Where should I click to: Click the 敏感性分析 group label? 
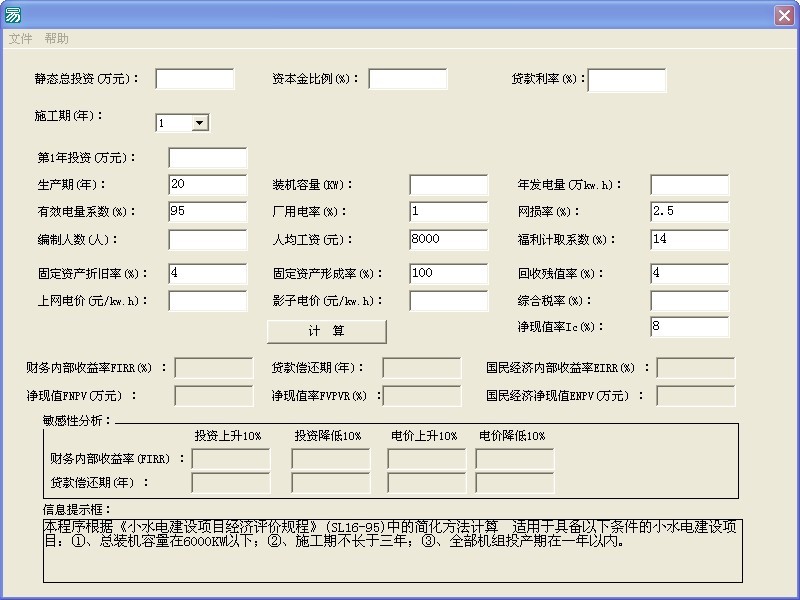coord(77,421)
